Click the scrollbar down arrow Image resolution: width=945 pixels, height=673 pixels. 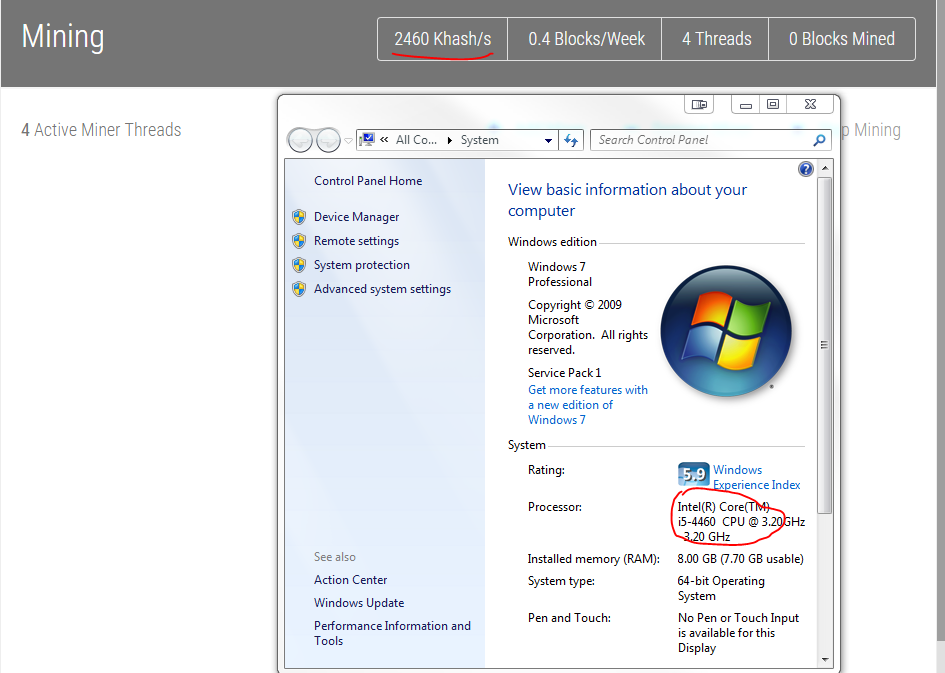825,660
